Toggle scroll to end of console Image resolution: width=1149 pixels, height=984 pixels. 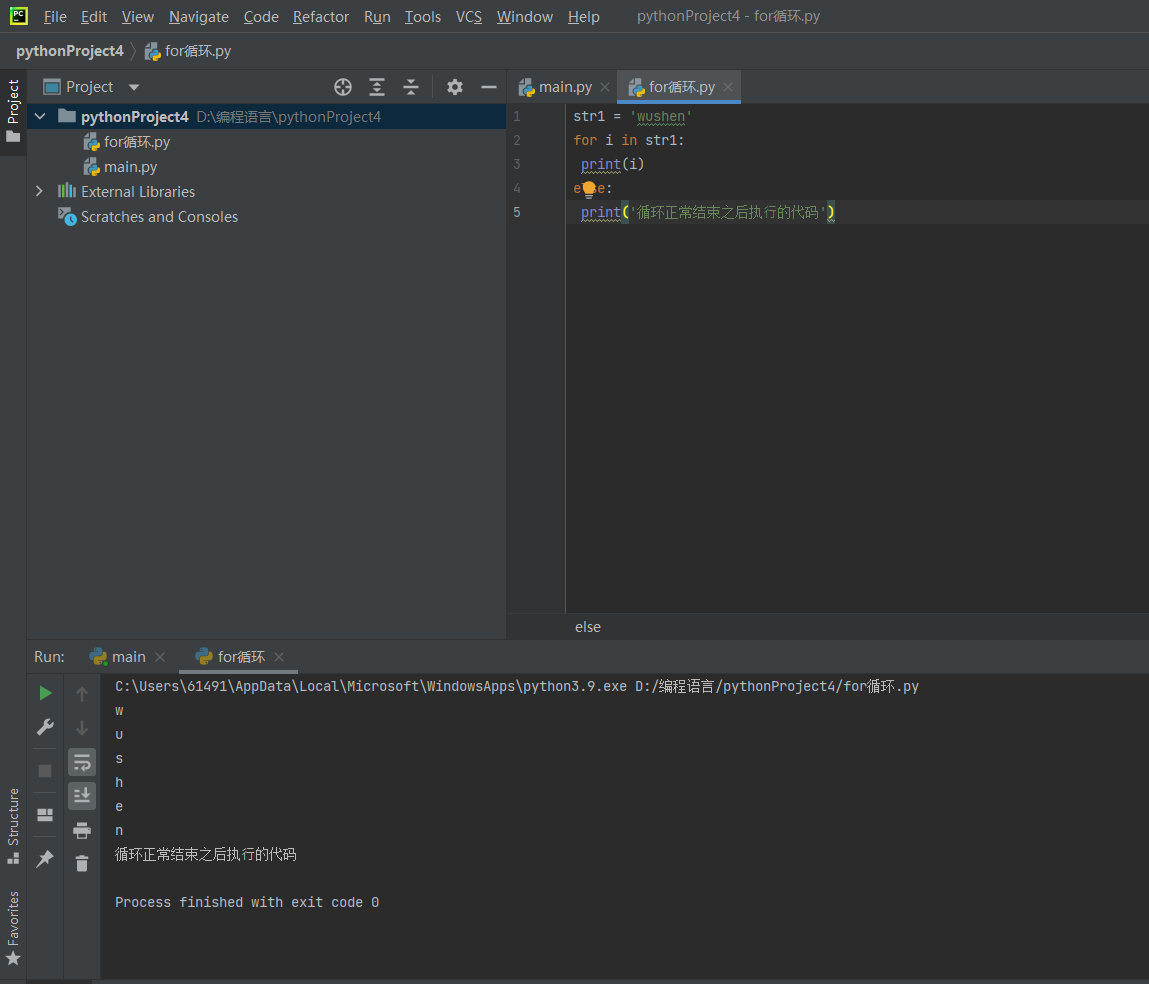click(x=82, y=796)
